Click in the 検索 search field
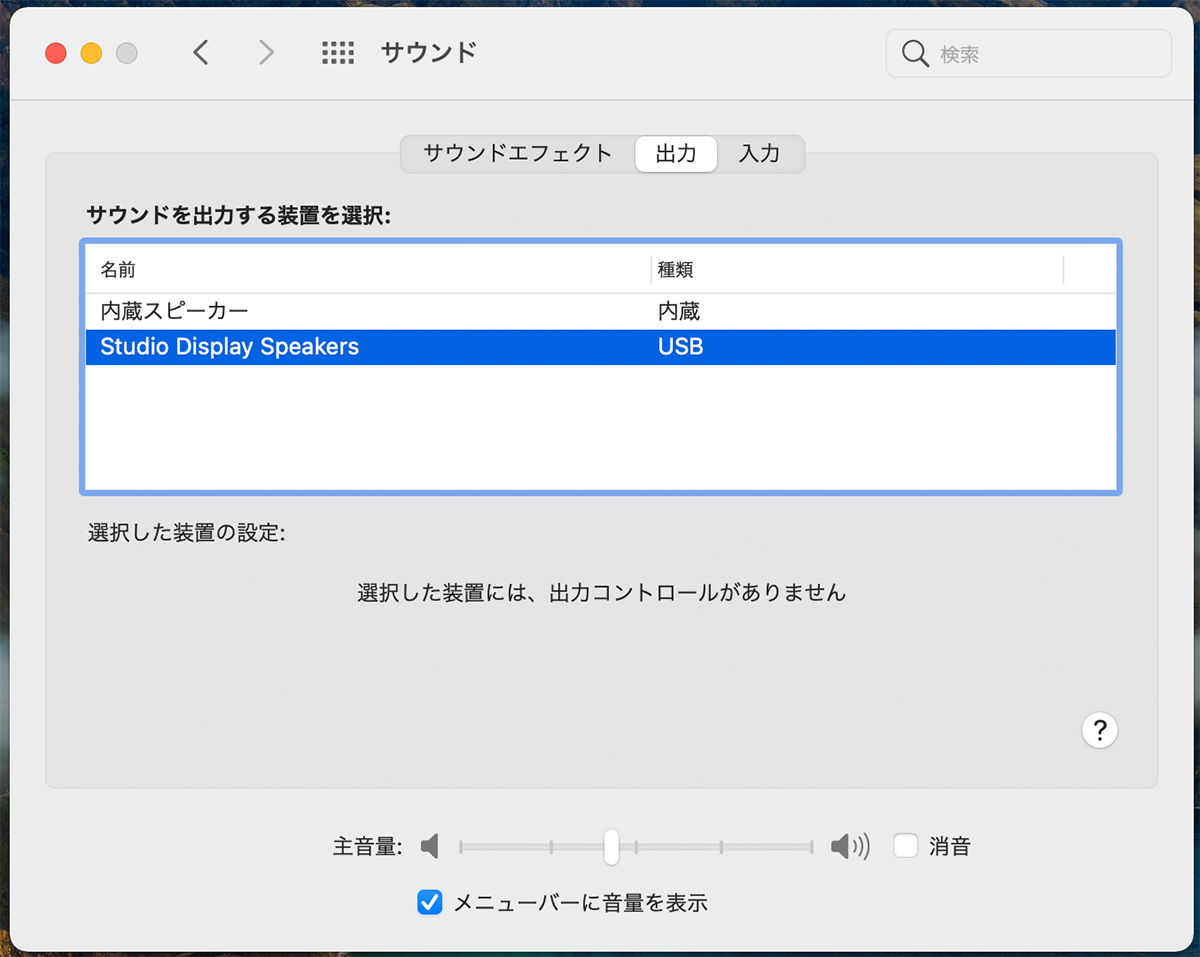This screenshot has height=957, width=1200. coord(1045,54)
